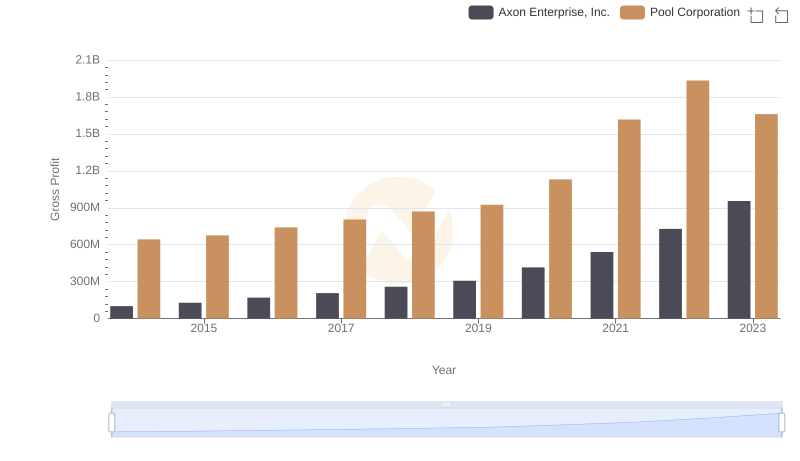The width and height of the screenshot is (800, 461).
Task: Click the Pool Corporation bar just after 2019
Action: pyautogui.click(x=560, y=249)
